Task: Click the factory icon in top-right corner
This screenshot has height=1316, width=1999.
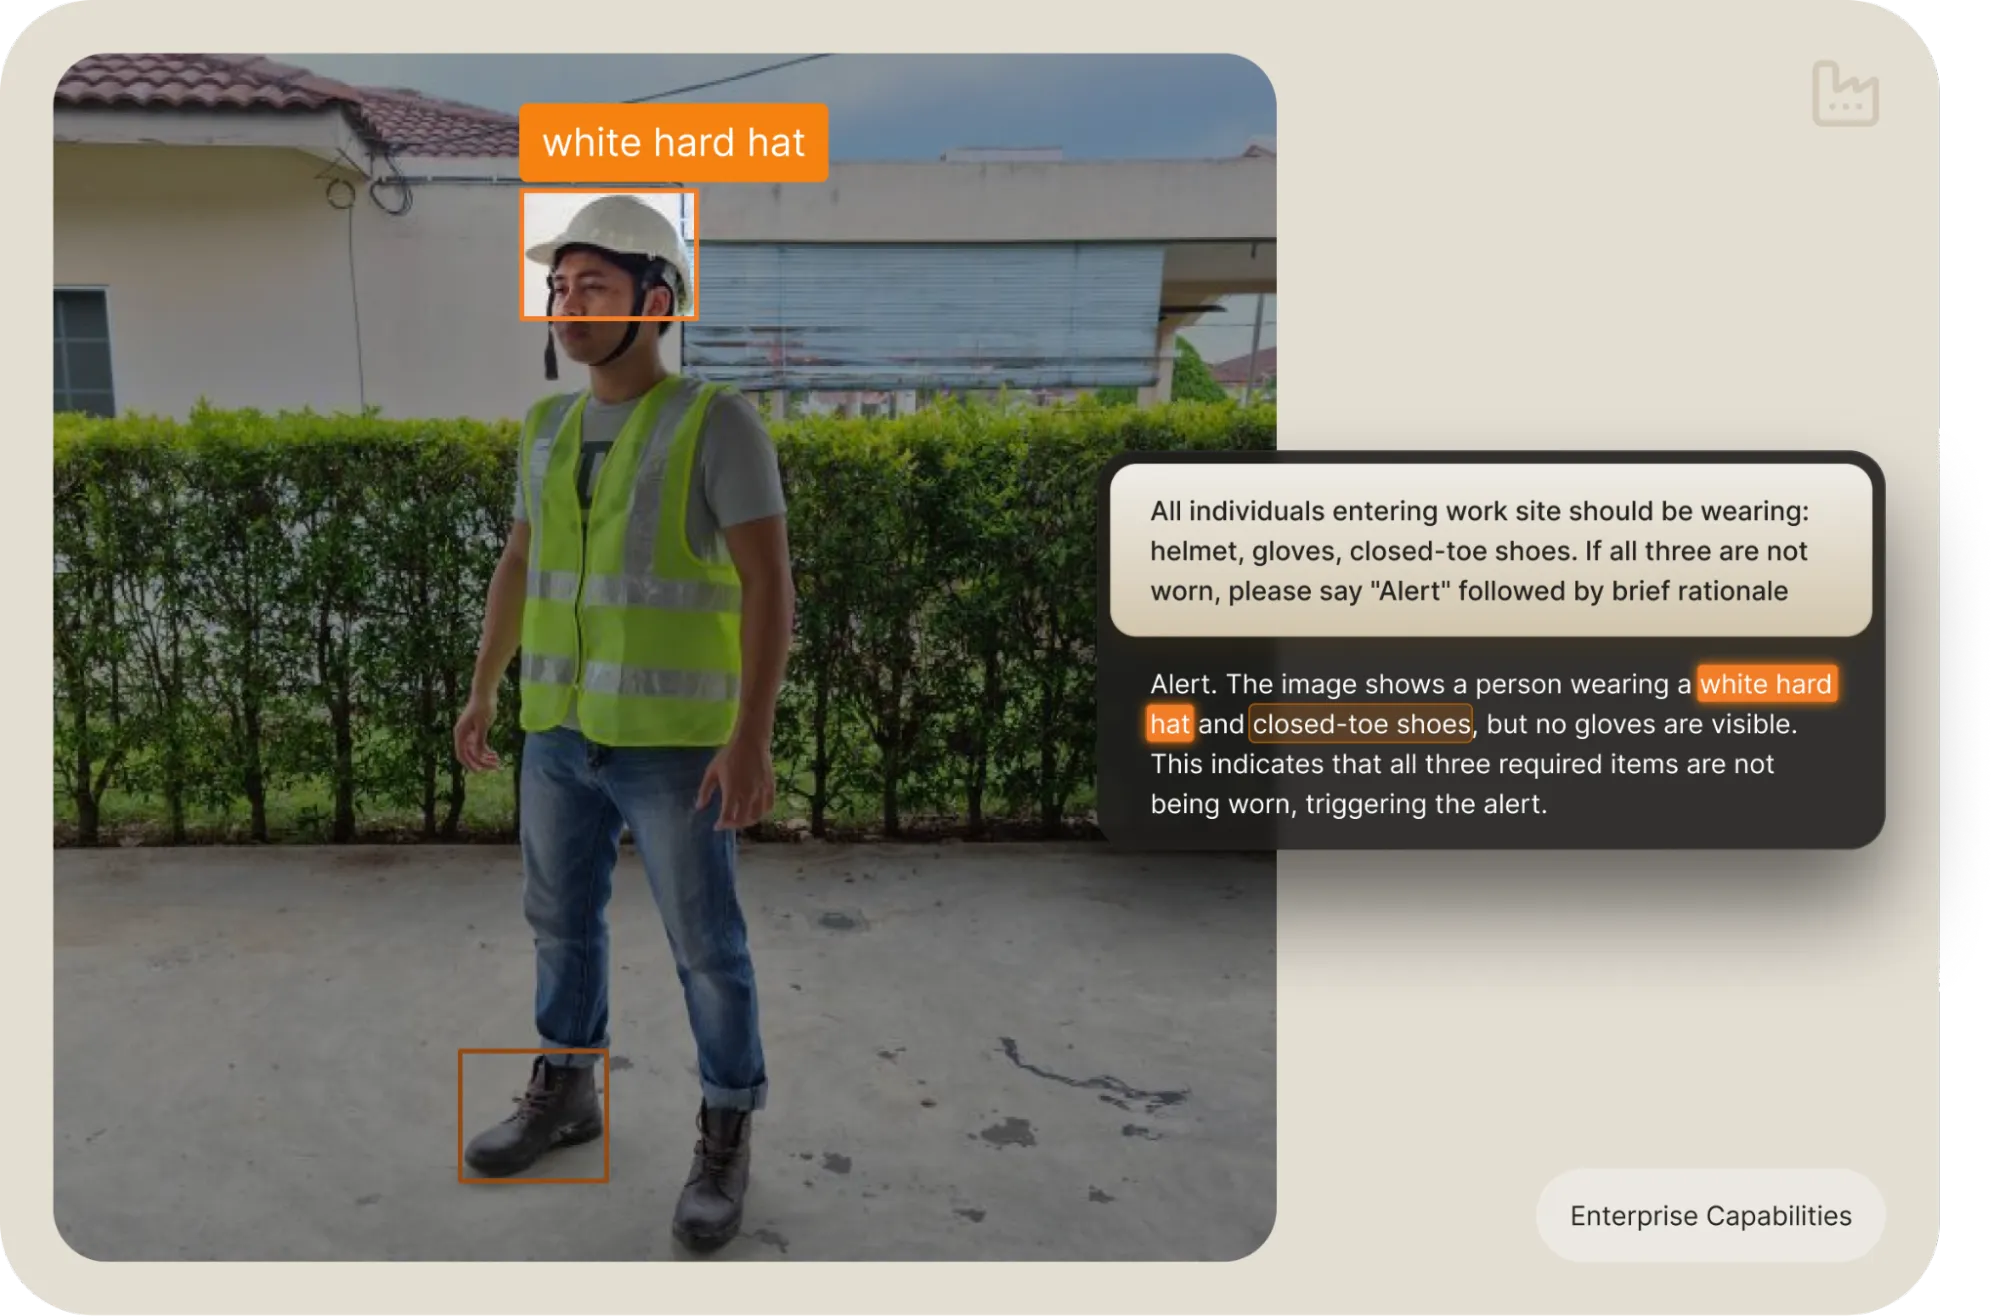Action: 1845,94
